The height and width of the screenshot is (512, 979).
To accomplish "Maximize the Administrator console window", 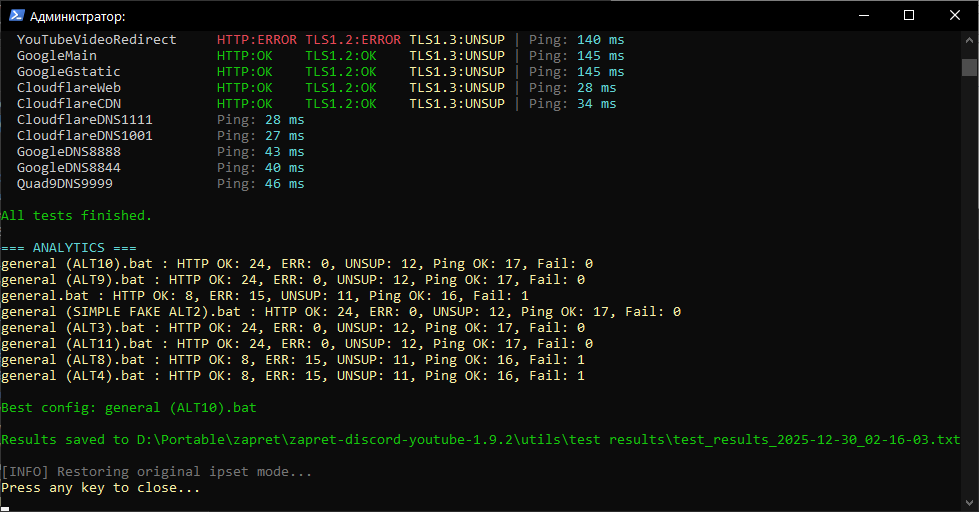I will tap(909, 16).
